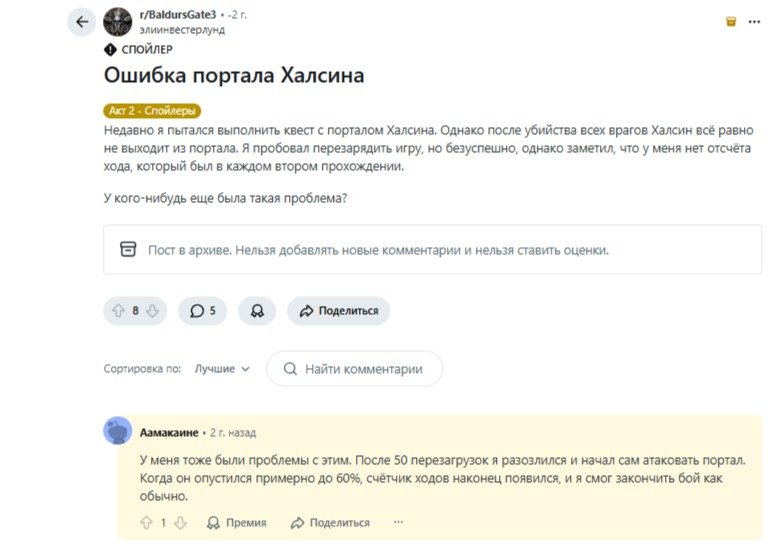
Task: Downvote the post
Action: point(152,311)
